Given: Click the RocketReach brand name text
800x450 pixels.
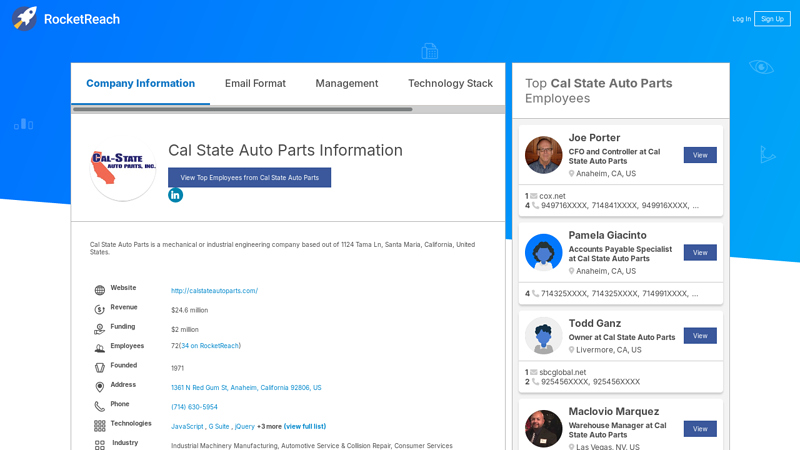Looking at the screenshot, I should coord(82,19).
